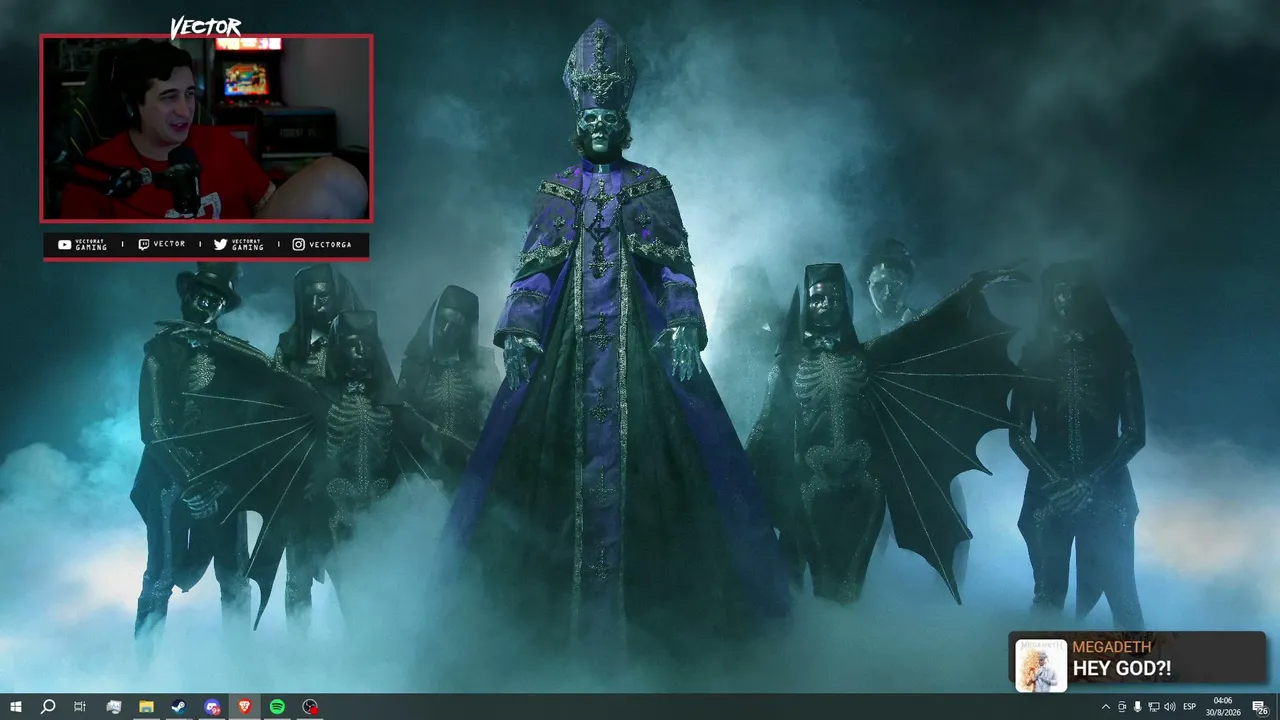Click the "HEY GOD?!" song title

1122,669
